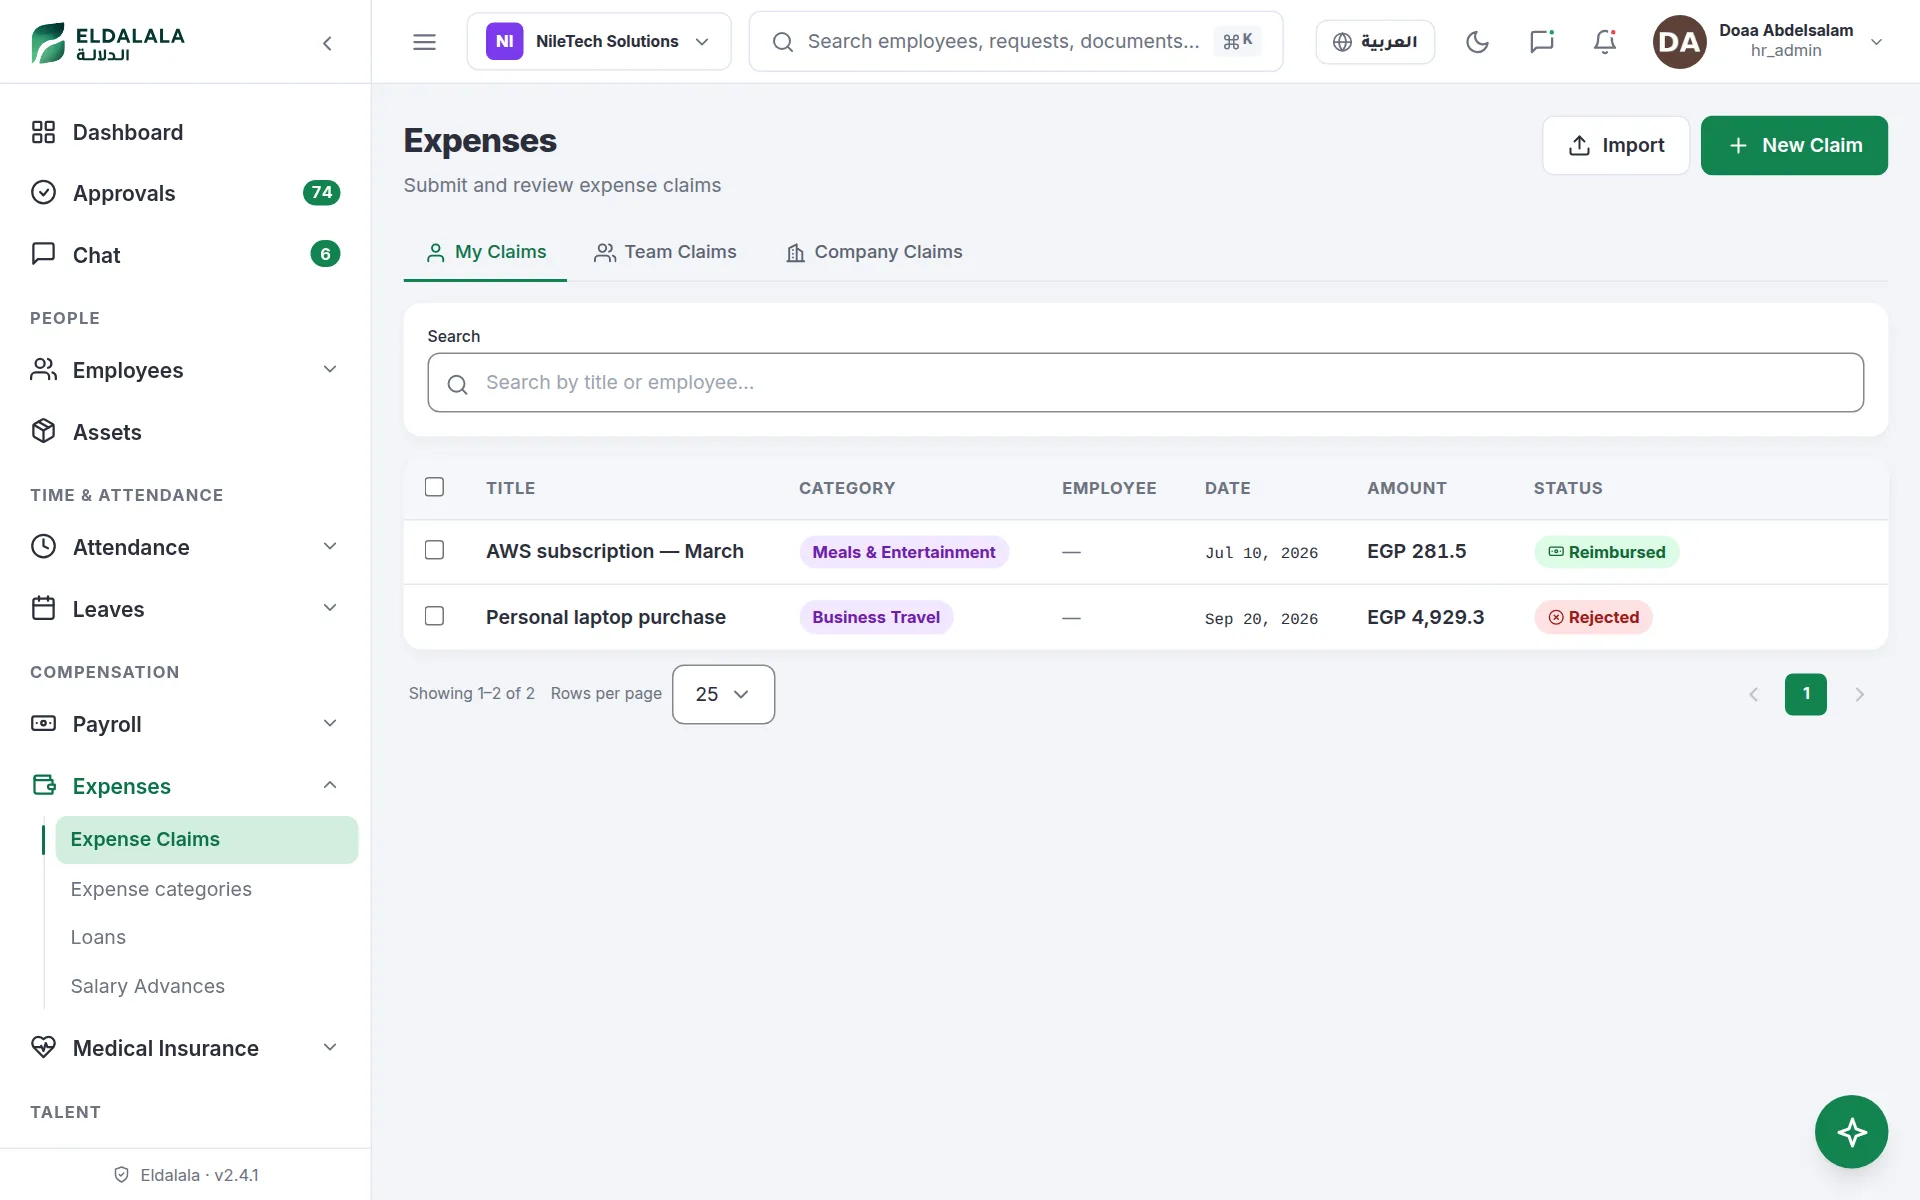Open the Loans submenu item
1920x1200 pixels.
point(206,937)
